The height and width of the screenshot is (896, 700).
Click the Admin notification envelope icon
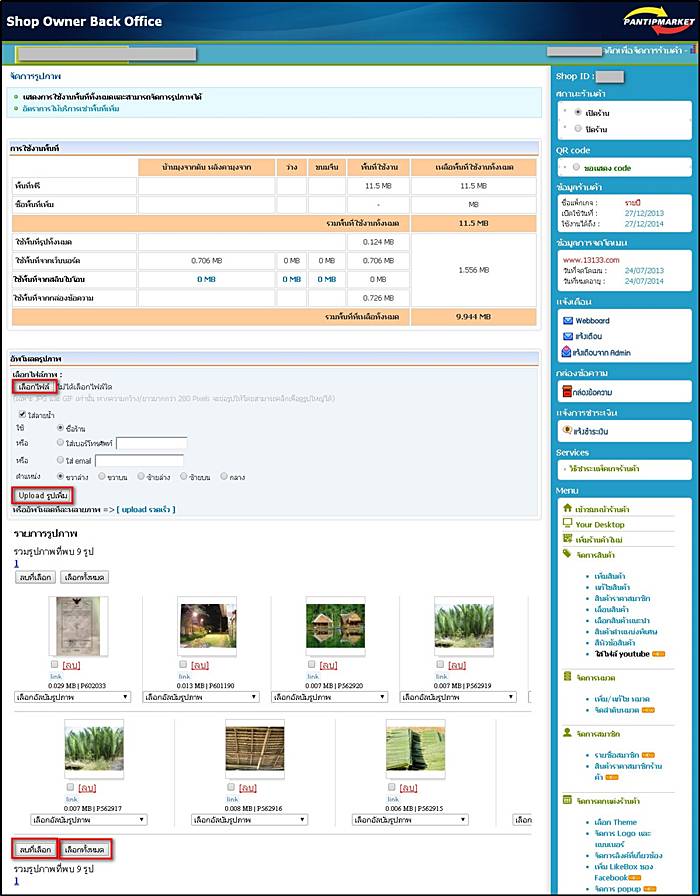[567, 352]
